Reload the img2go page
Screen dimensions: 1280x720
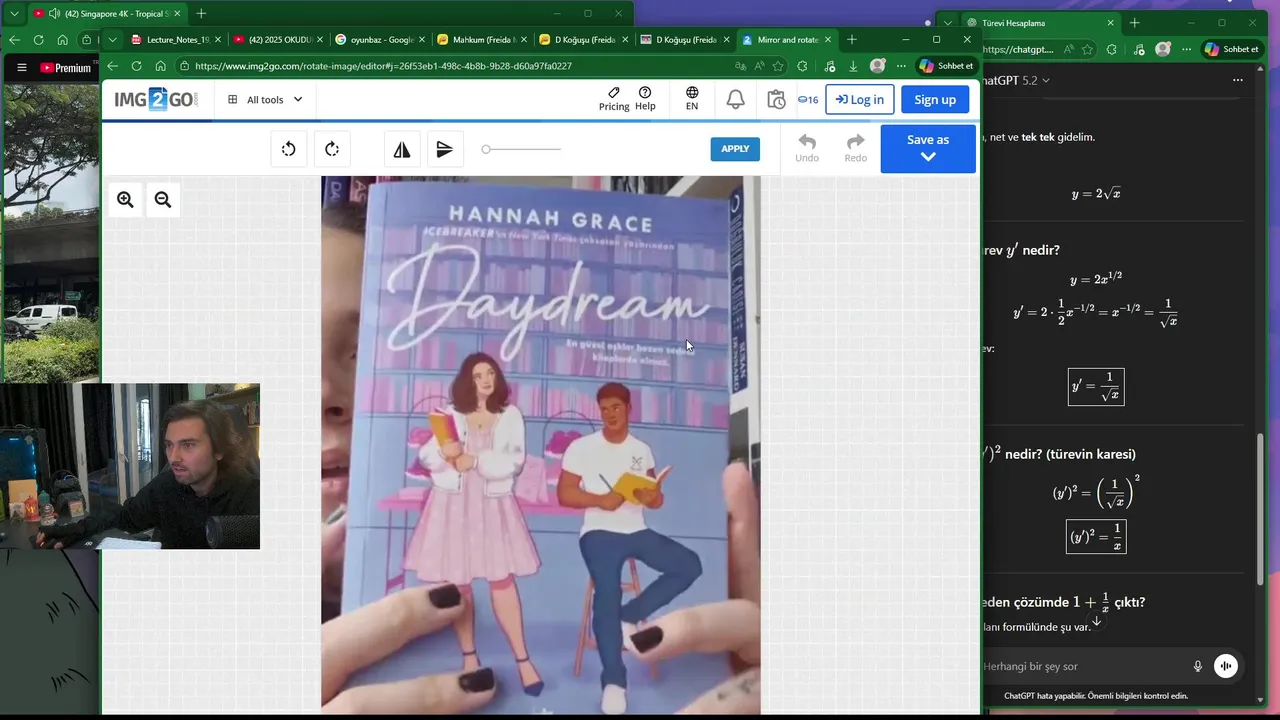tap(136, 66)
